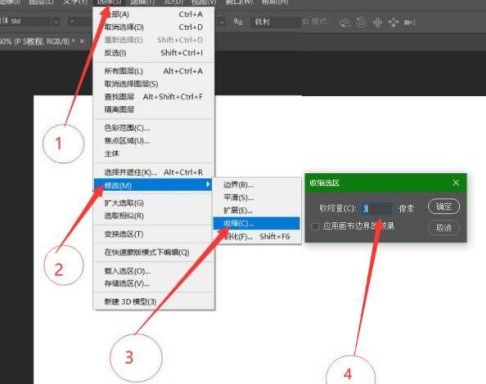Choose 扩大选取(G) grow entry

click(x=153, y=203)
